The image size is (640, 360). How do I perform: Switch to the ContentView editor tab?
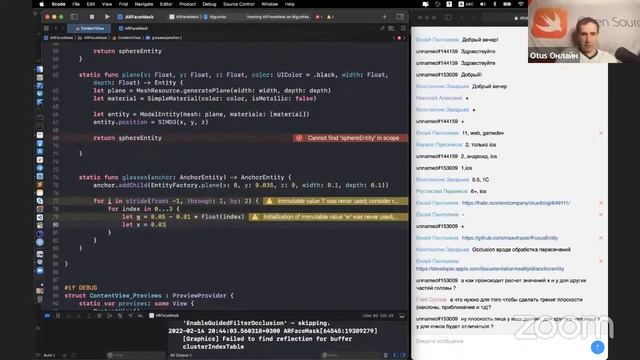point(89,28)
